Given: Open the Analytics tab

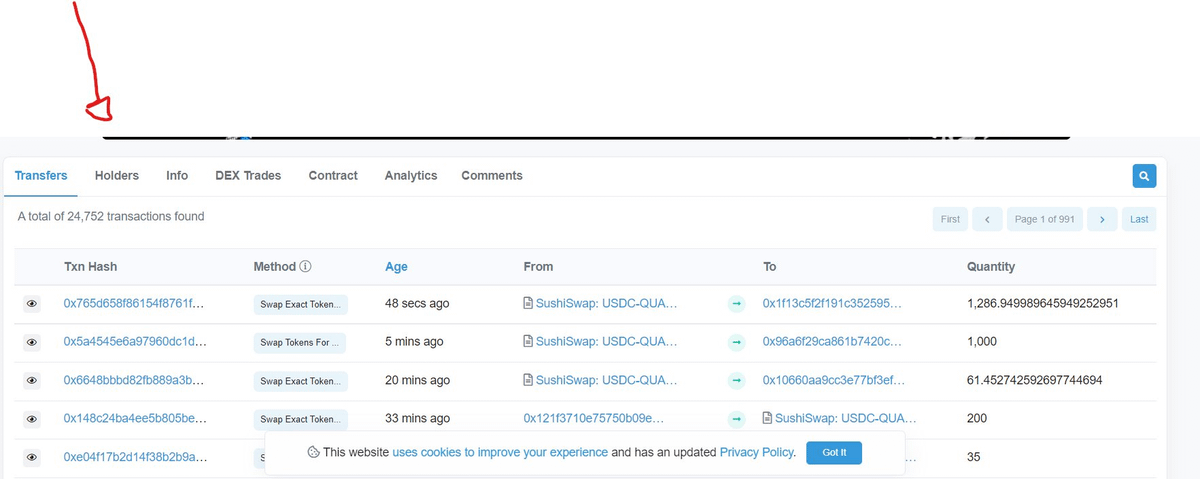Looking at the screenshot, I should point(411,176).
